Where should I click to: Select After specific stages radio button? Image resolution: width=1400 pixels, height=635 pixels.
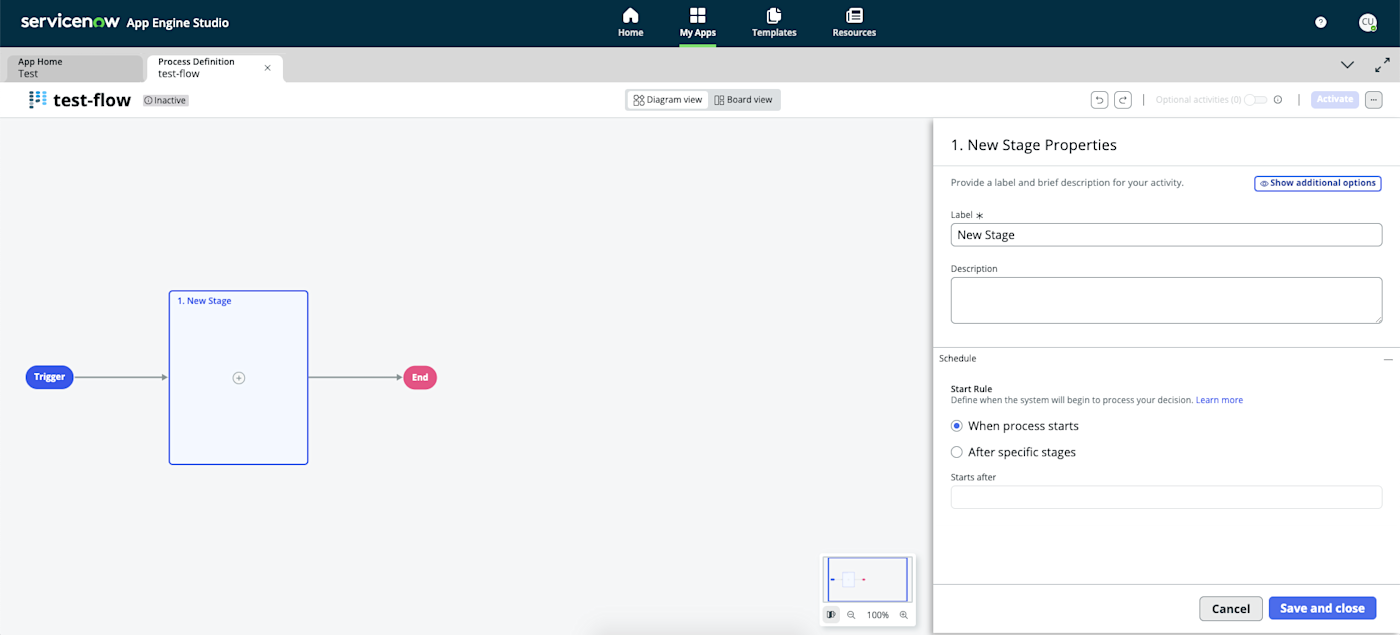pos(957,452)
